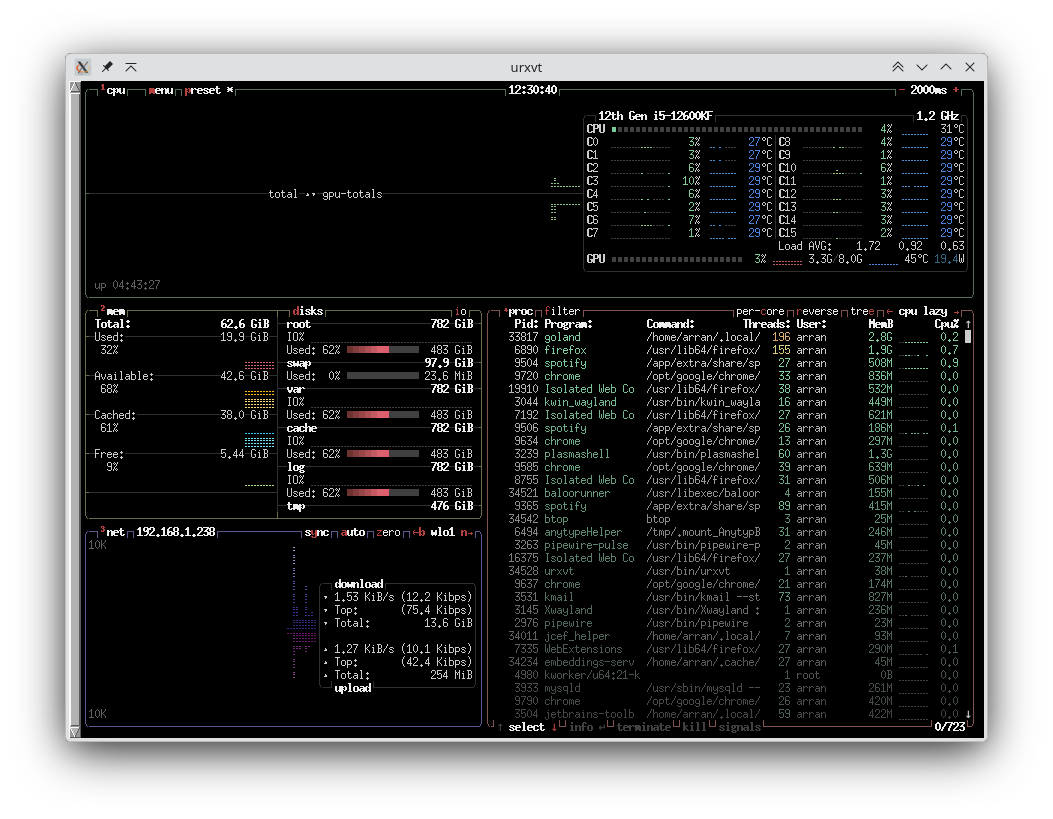Toggle keep-above for the urxvt window

pos(131,67)
